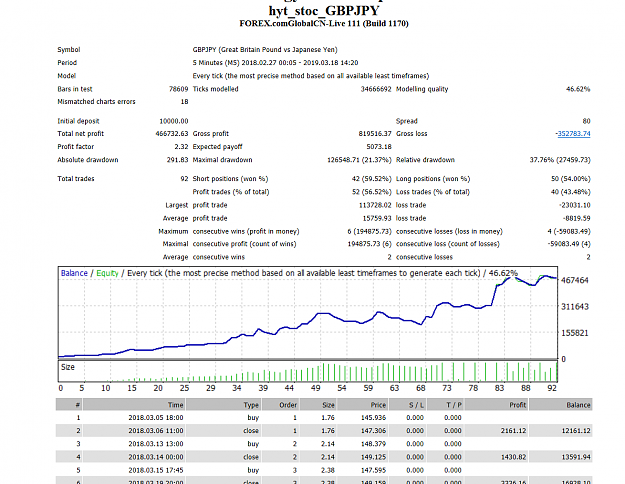
Task: Select Modelling quality value 46.62%
Action: pos(578,89)
